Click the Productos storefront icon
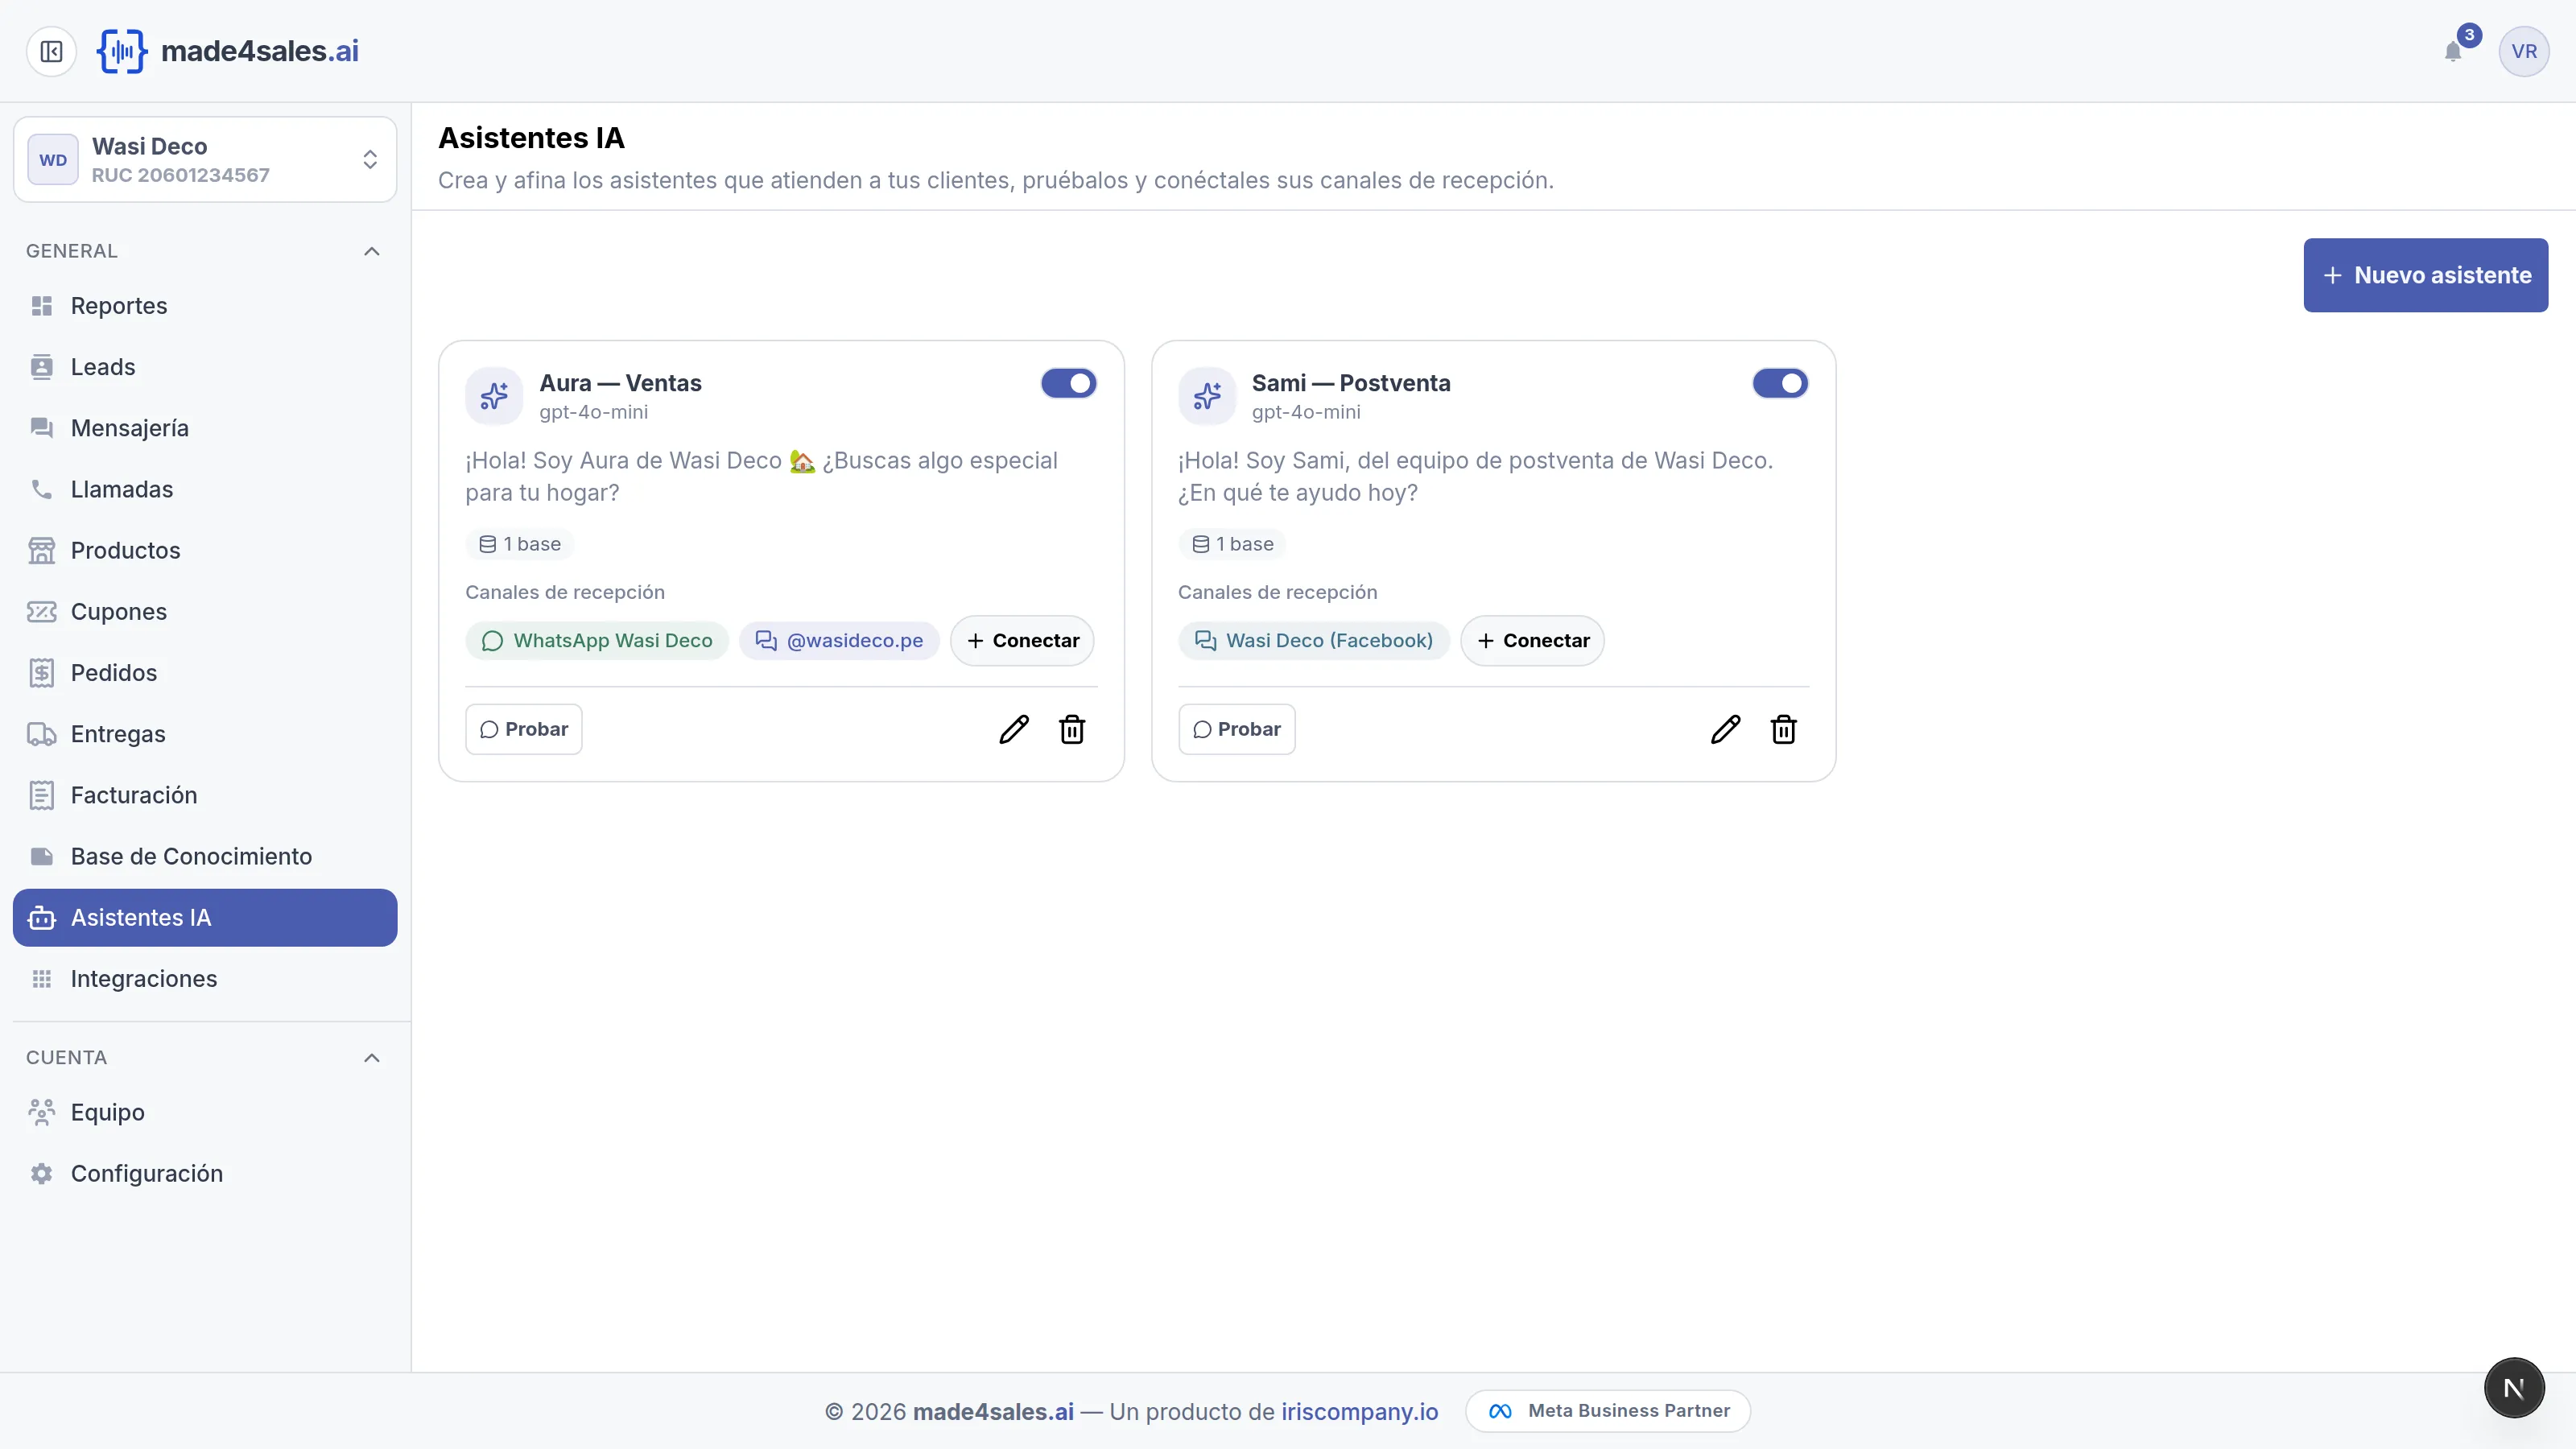The width and height of the screenshot is (2576, 1449). (41, 550)
